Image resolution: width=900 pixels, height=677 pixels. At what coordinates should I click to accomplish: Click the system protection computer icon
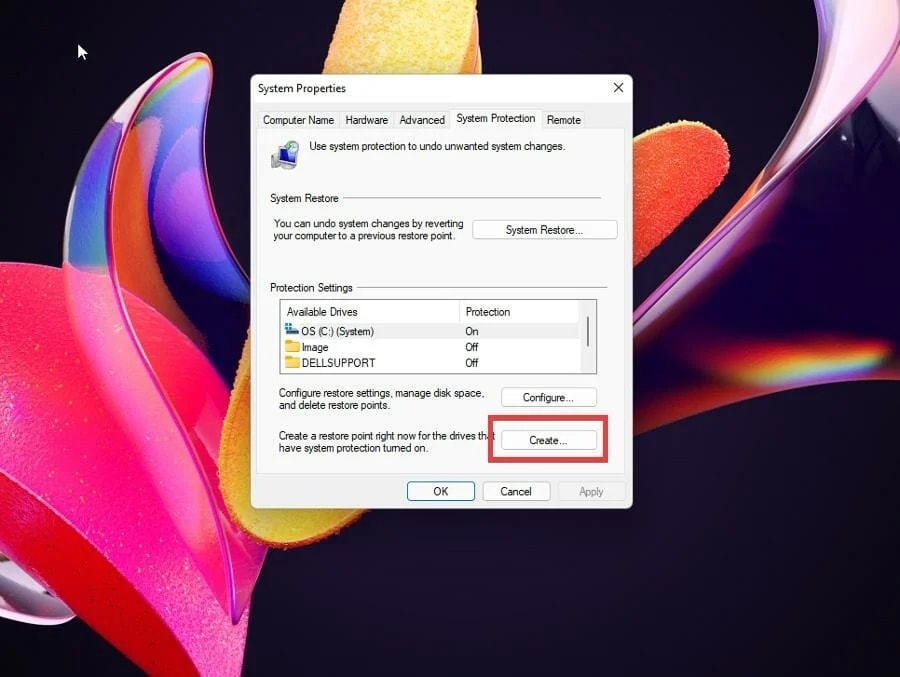pos(285,154)
